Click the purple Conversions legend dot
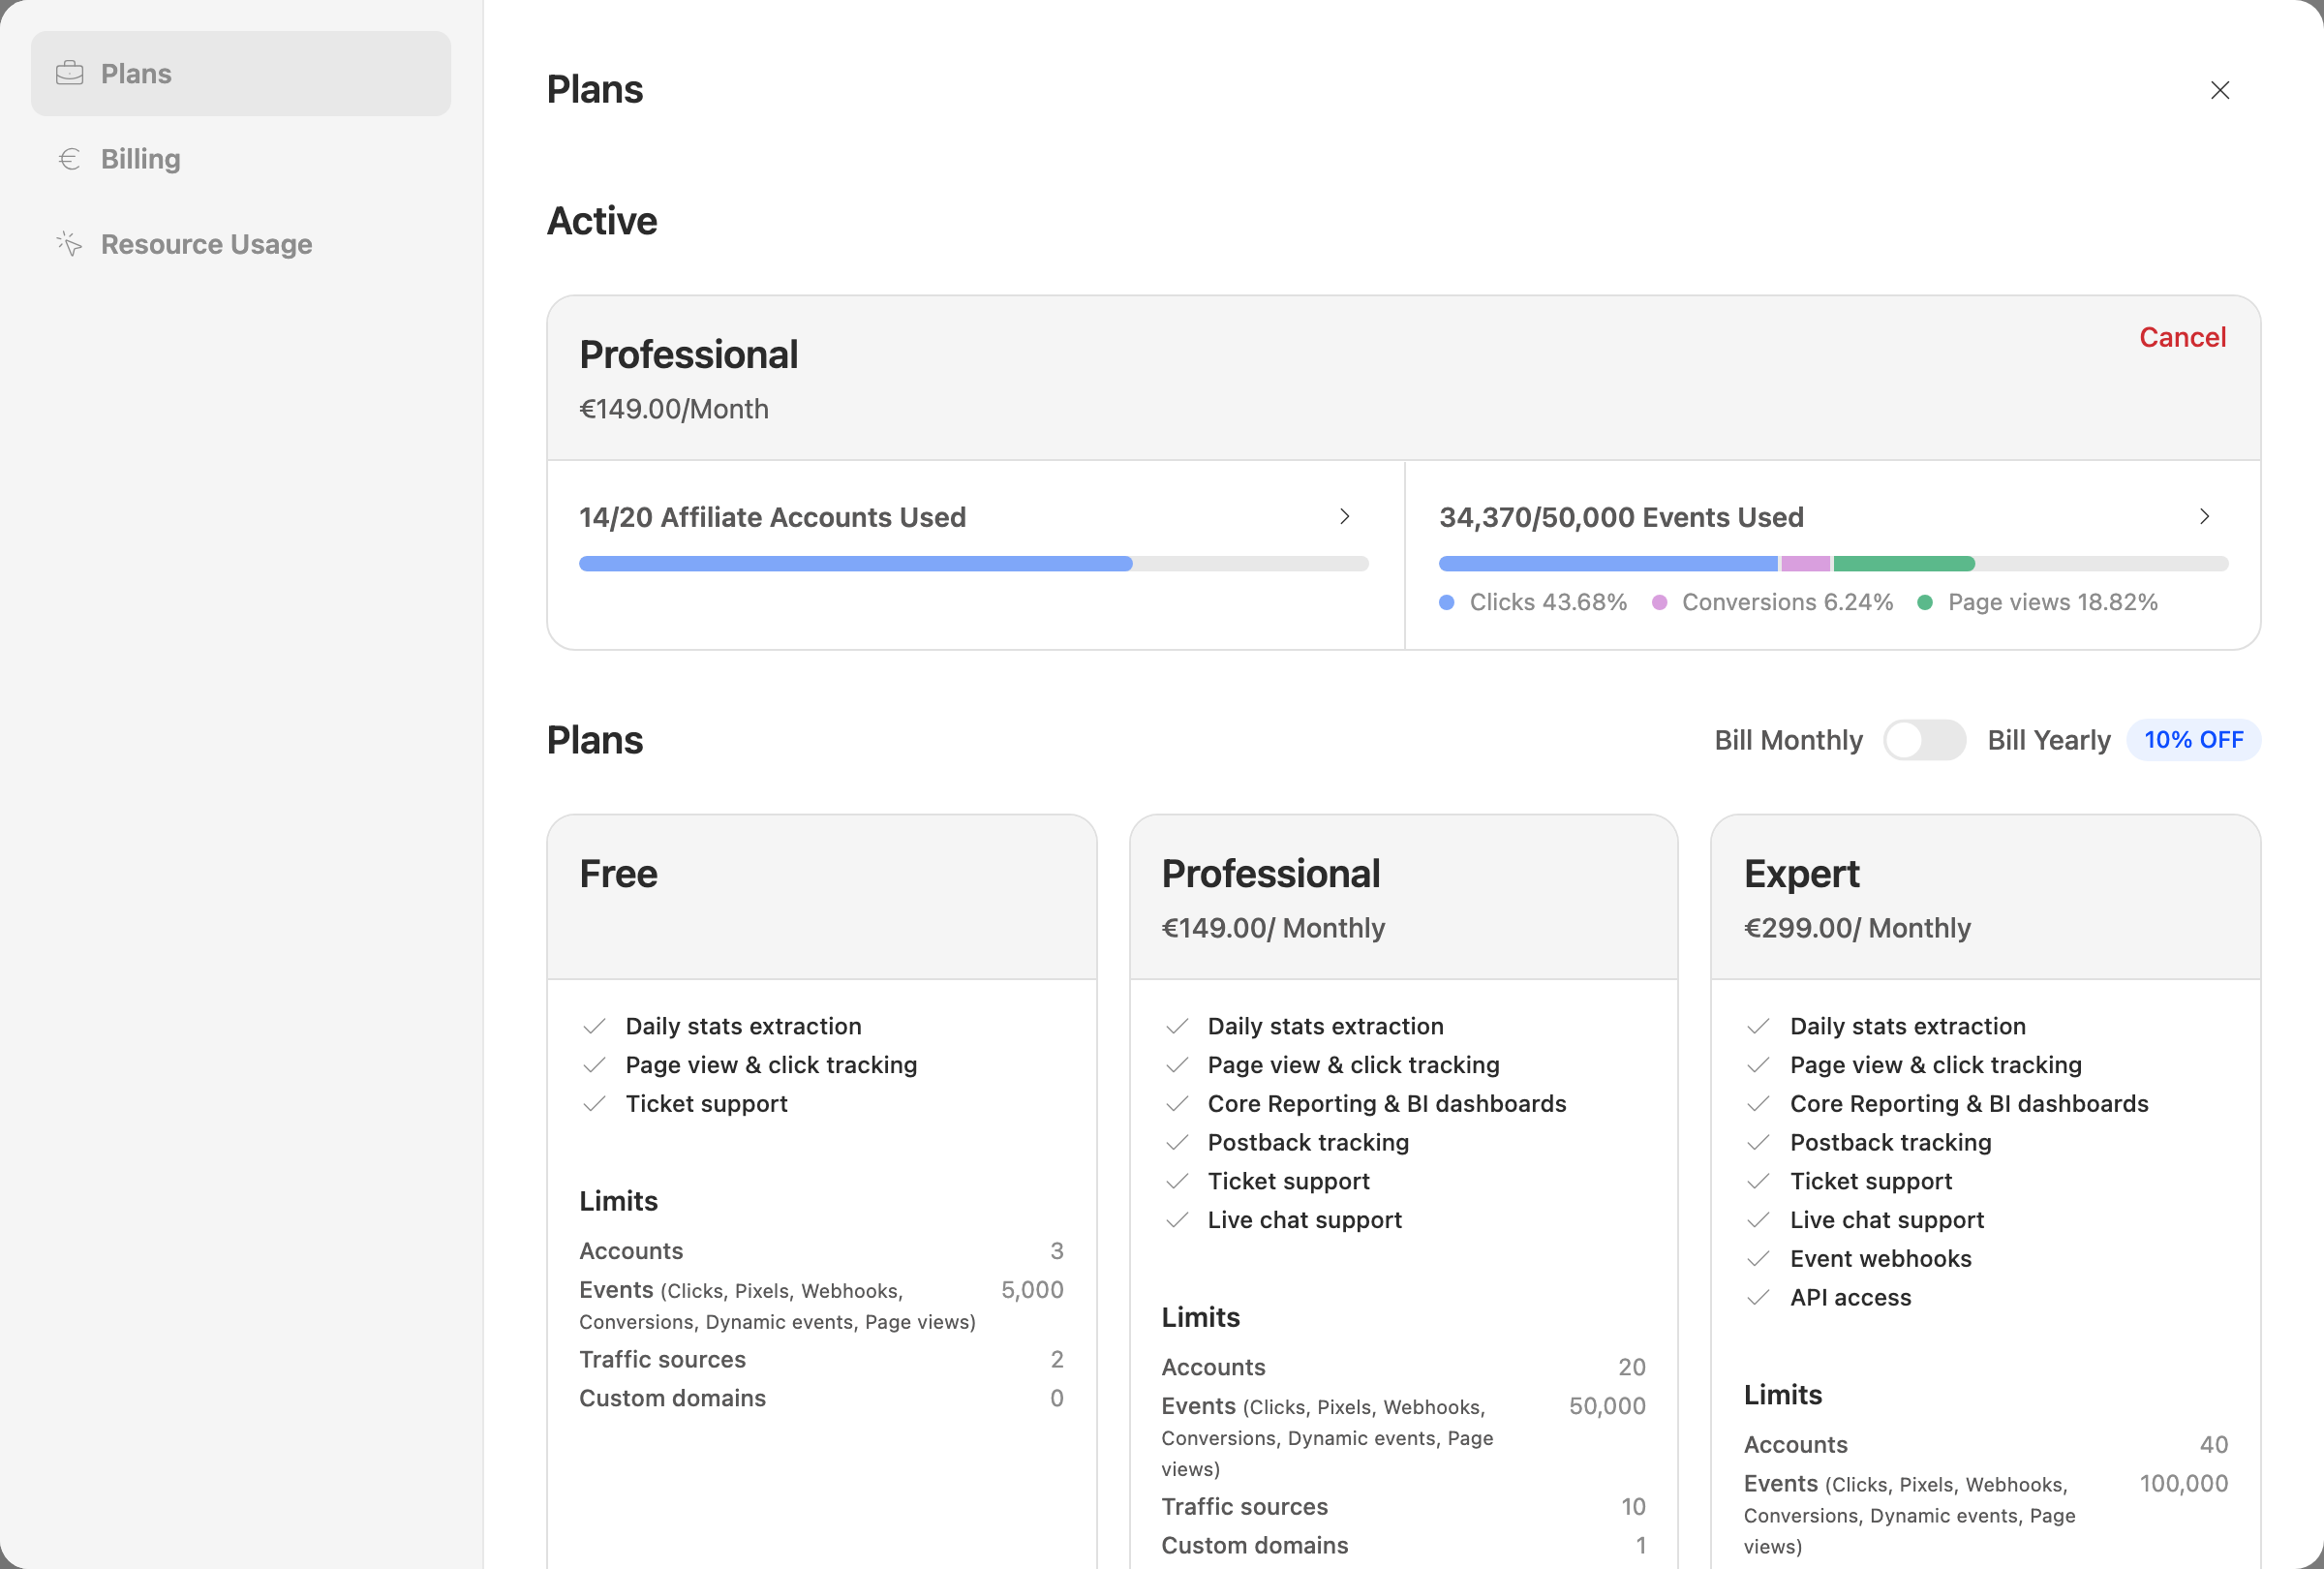The width and height of the screenshot is (2324, 1569). (1659, 602)
